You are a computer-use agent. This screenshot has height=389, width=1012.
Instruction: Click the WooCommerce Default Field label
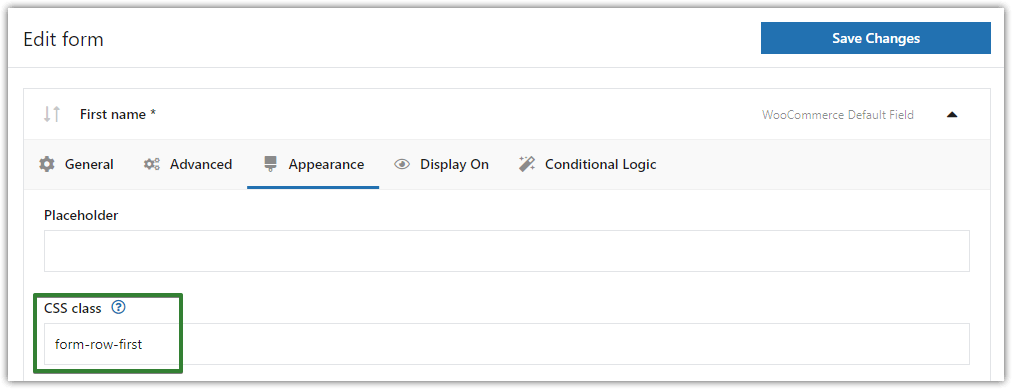[x=838, y=115]
